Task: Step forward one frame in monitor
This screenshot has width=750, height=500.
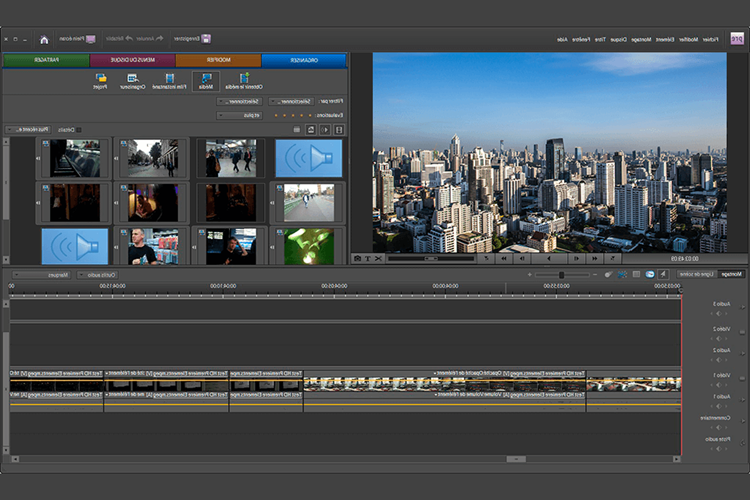Action: click(x=522, y=258)
